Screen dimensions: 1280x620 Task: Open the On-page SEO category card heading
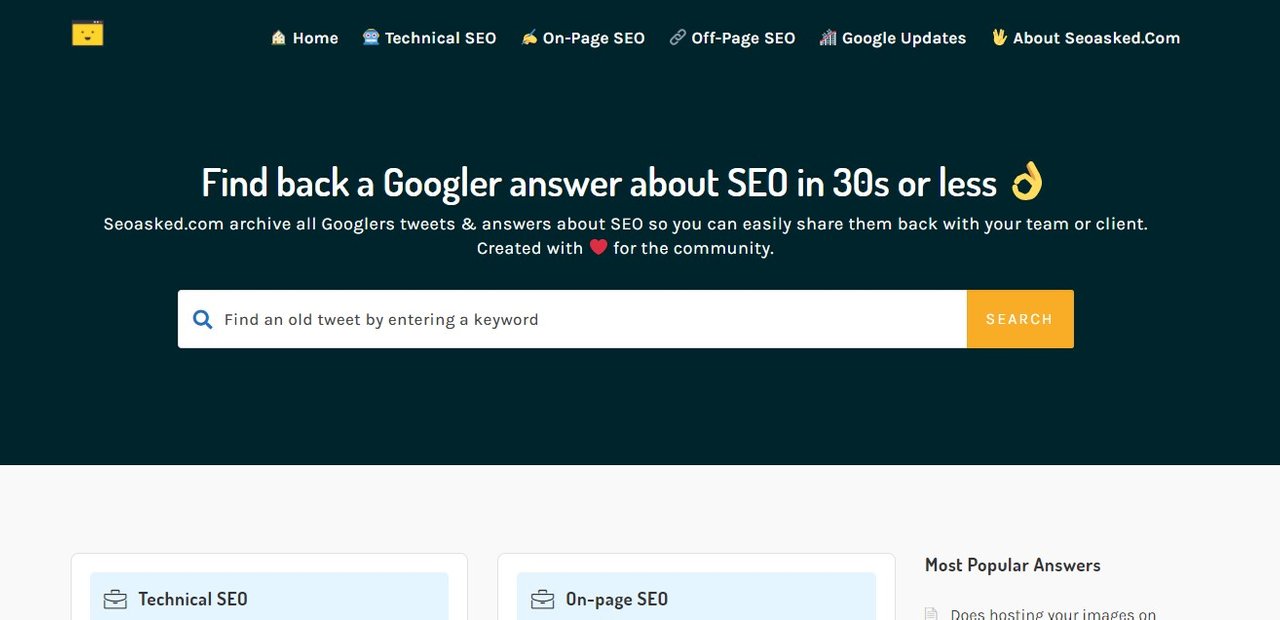tap(617, 599)
